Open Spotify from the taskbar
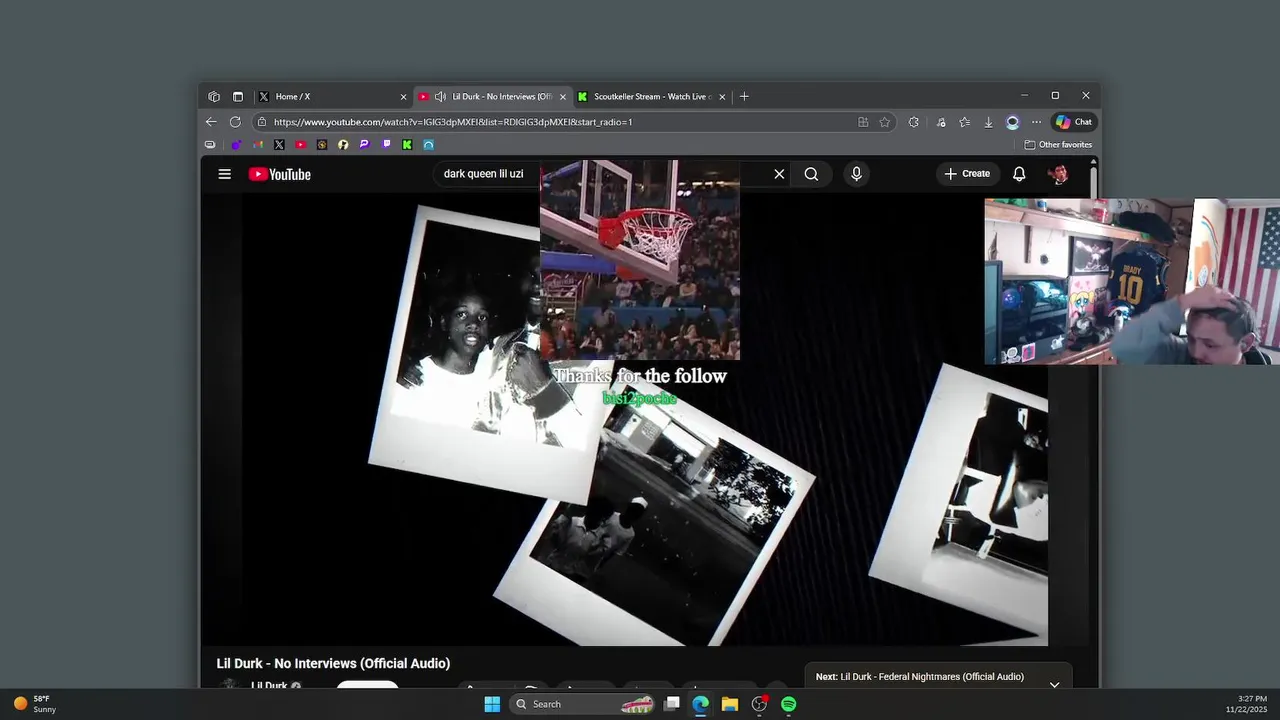The image size is (1280, 720). tap(789, 704)
